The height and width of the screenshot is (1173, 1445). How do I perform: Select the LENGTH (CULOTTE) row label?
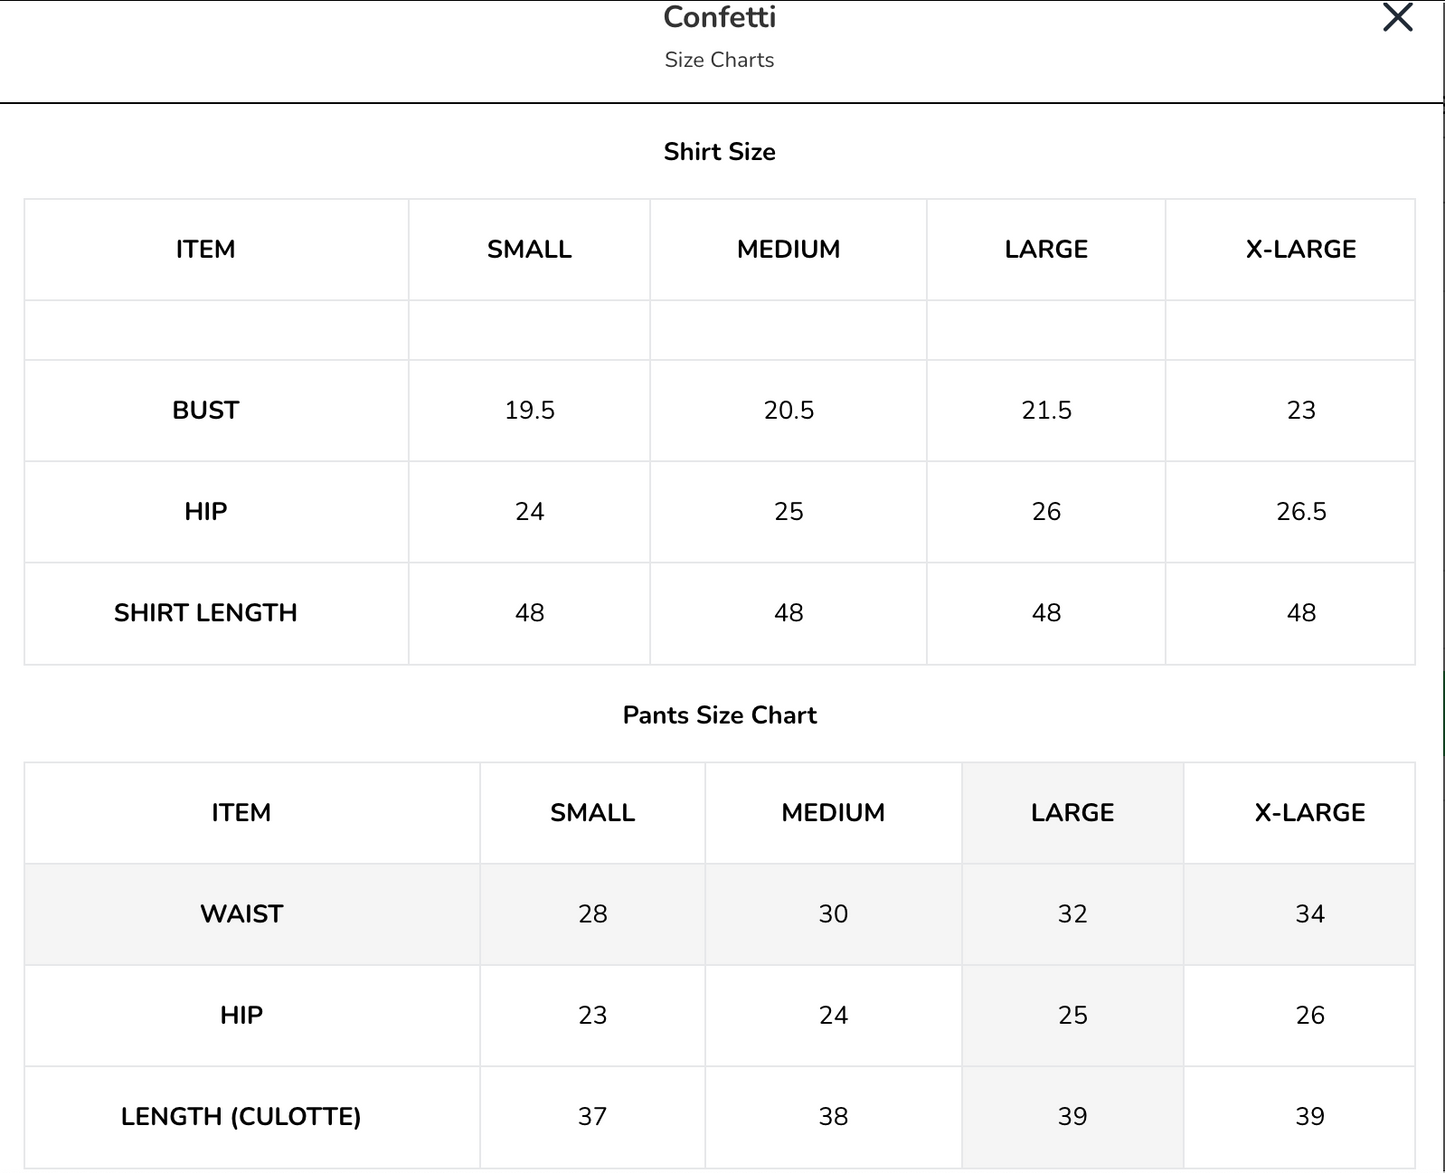pos(241,1116)
